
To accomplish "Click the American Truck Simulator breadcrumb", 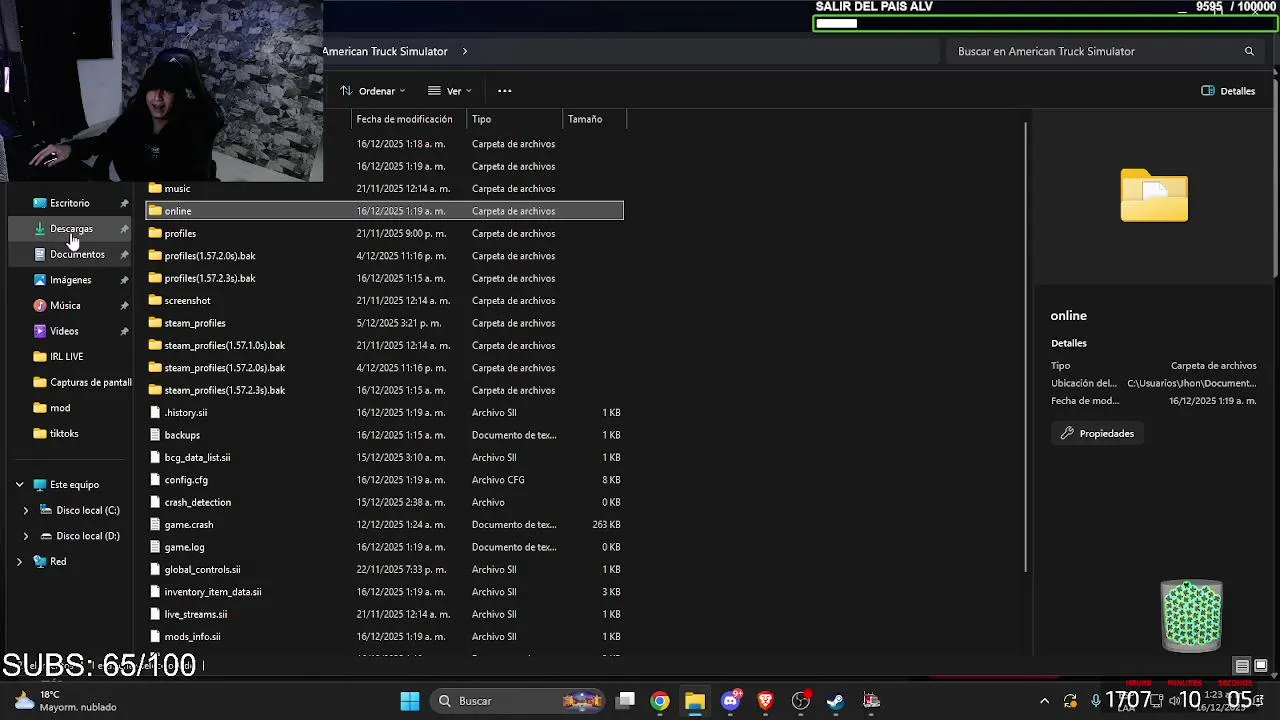I will 385,51.
